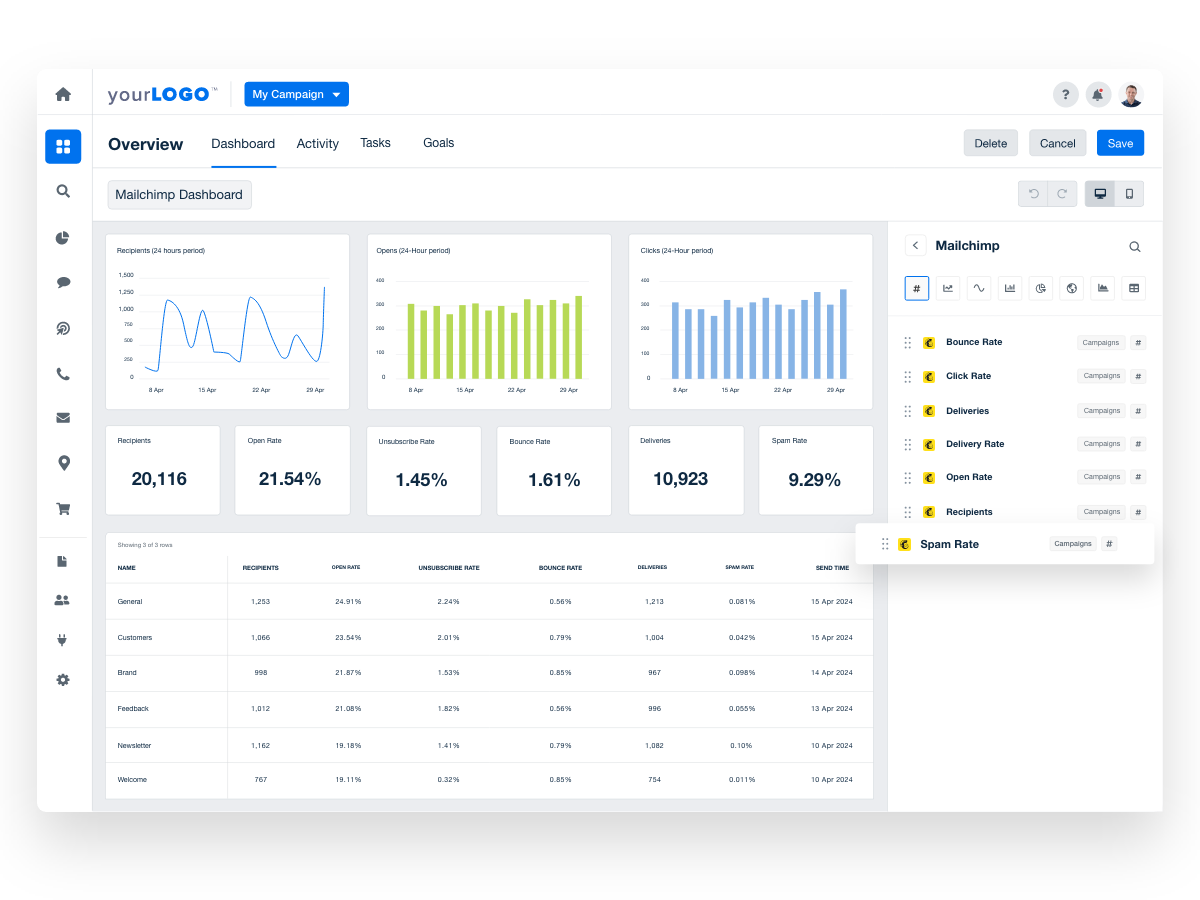Switch to the Activity tab
1200x900 pixels.
317,143
